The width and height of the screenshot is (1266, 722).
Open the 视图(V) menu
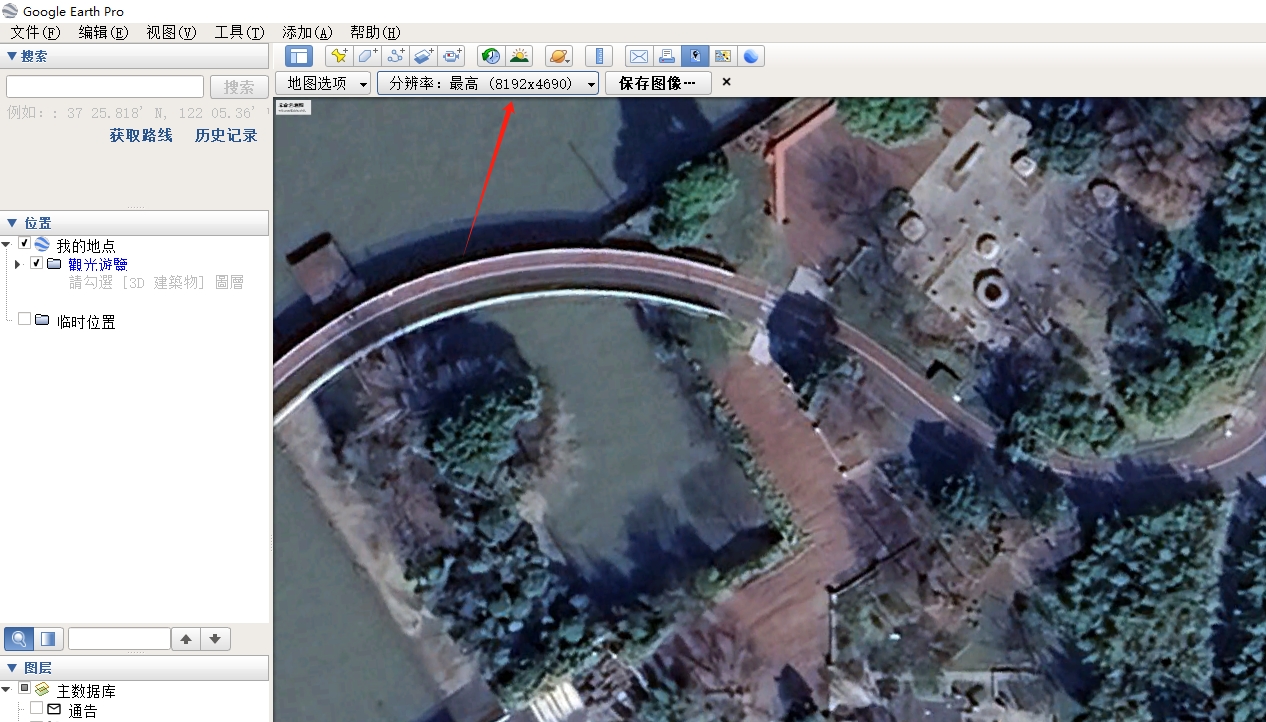pyautogui.click(x=172, y=32)
